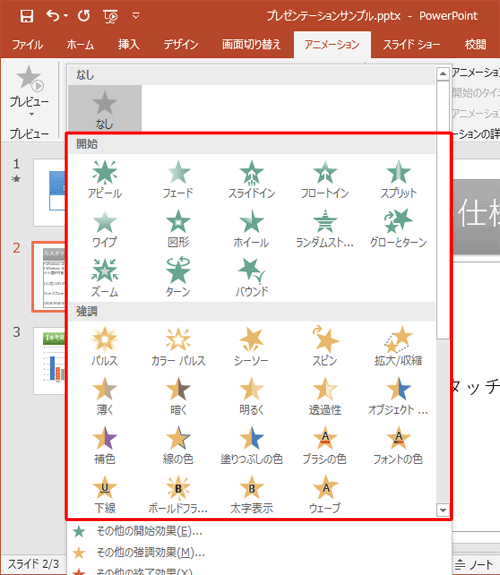Select the ホイール entrance effect
This screenshot has width=500, height=575.
point(251,229)
